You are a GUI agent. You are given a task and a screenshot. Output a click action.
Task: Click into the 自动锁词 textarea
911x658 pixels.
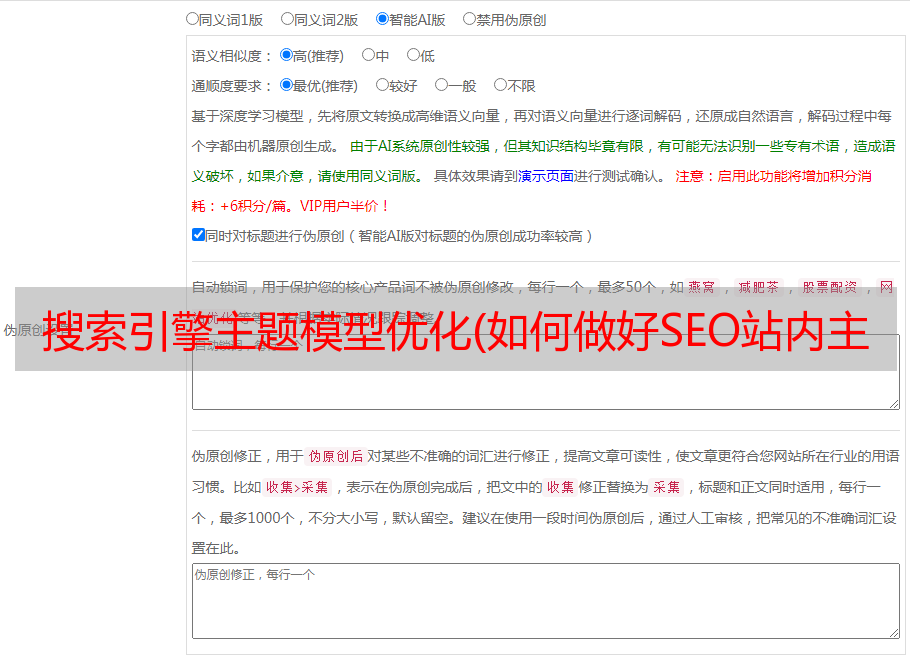pyautogui.click(x=546, y=372)
